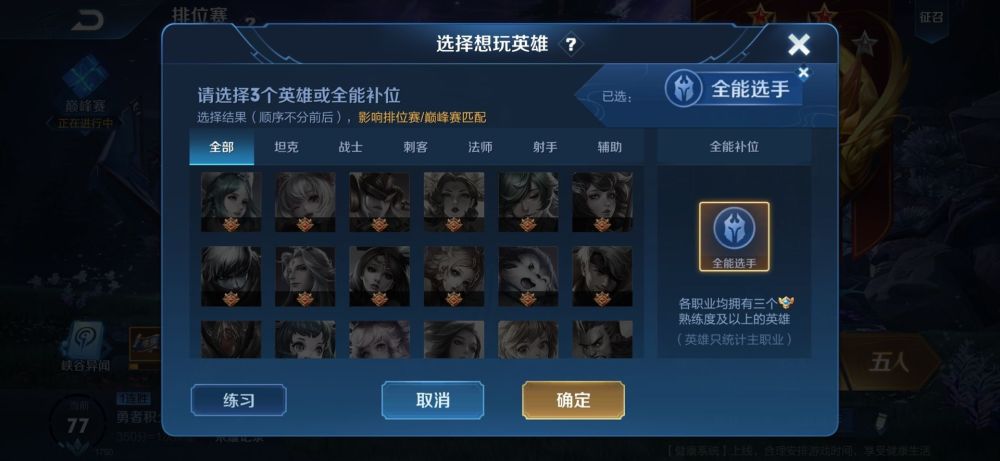Close the hero selection dialog with X

coord(798,45)
